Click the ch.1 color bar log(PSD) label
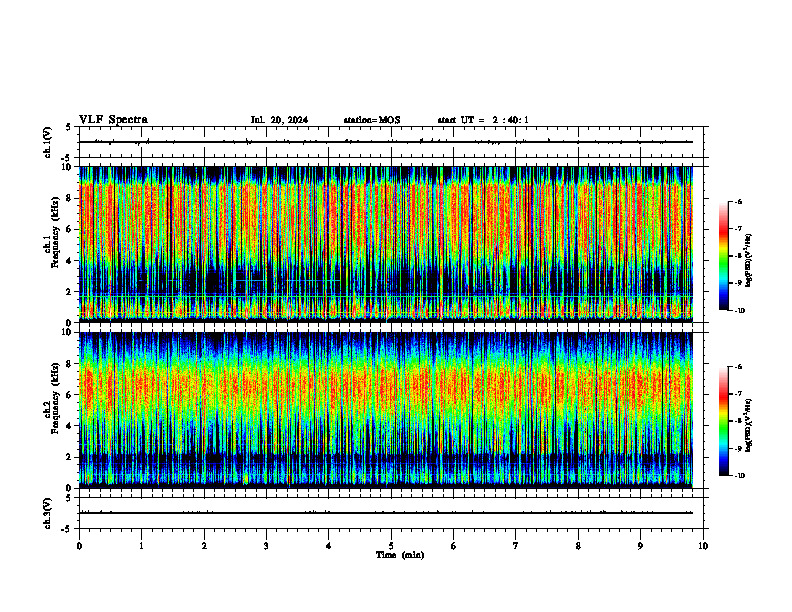The height and width of the screenshot is (612, 792). [x=749, y=261]
